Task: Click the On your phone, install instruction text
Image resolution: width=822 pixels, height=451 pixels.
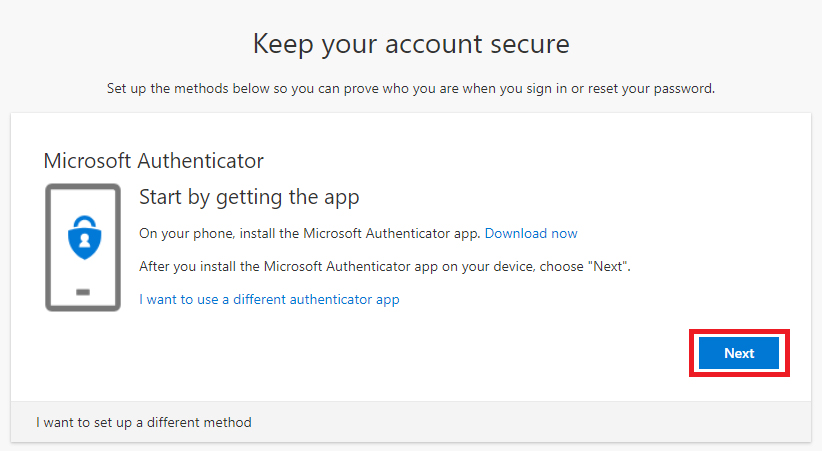Action: [x=309, y=233]
